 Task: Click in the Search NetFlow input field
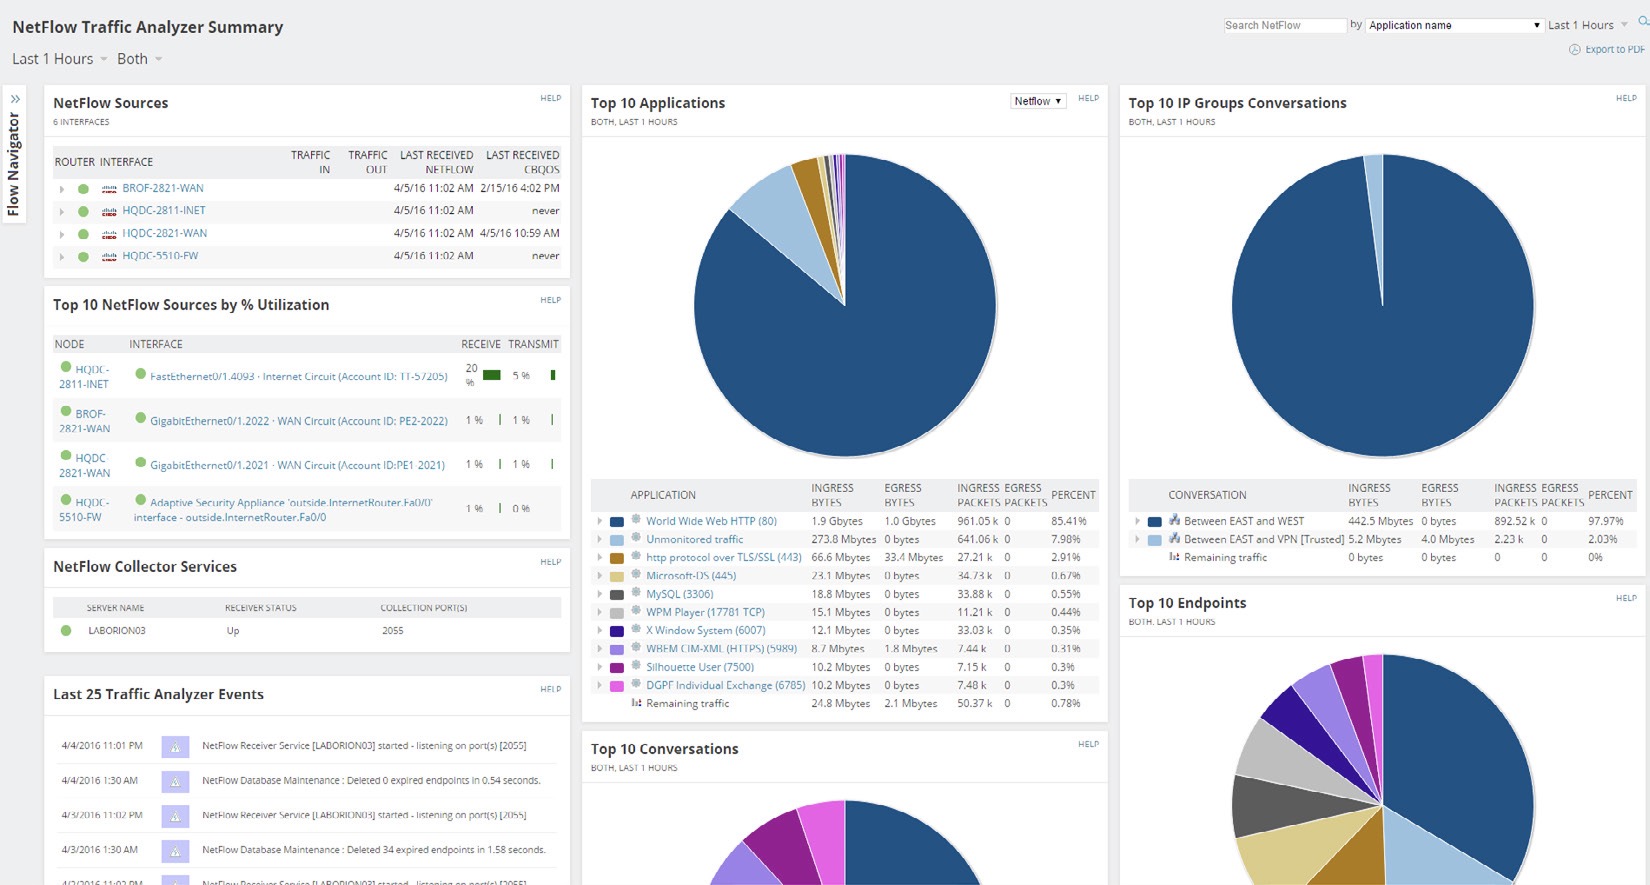click(1284, 25)
